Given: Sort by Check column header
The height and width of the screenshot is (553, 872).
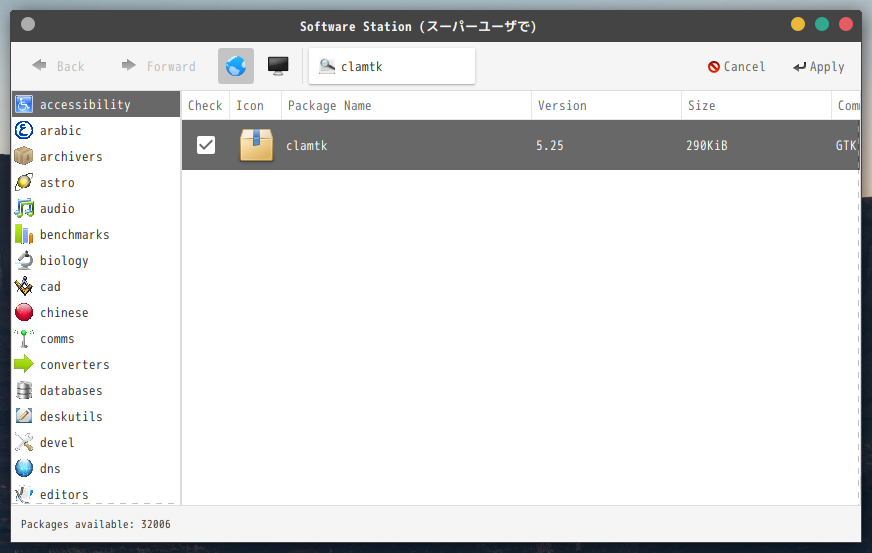Looking at the screenshot, I should click(205, 106).
